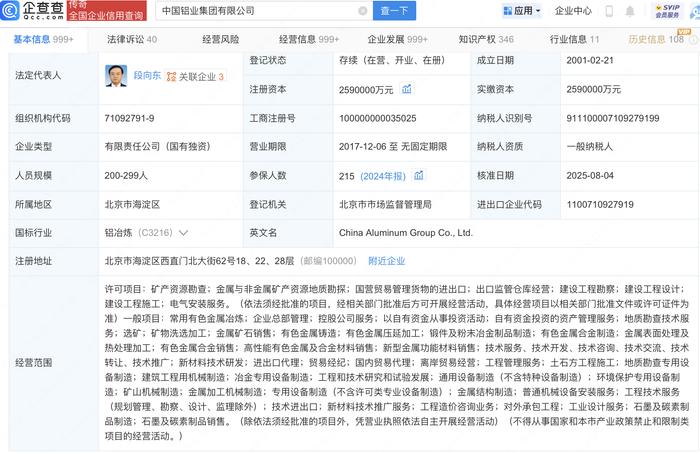Select the 200-299人 staff size value
Image resolution: width=700 pixels, height=454 pixels.
pyautogui.click(x=126, y=175)
